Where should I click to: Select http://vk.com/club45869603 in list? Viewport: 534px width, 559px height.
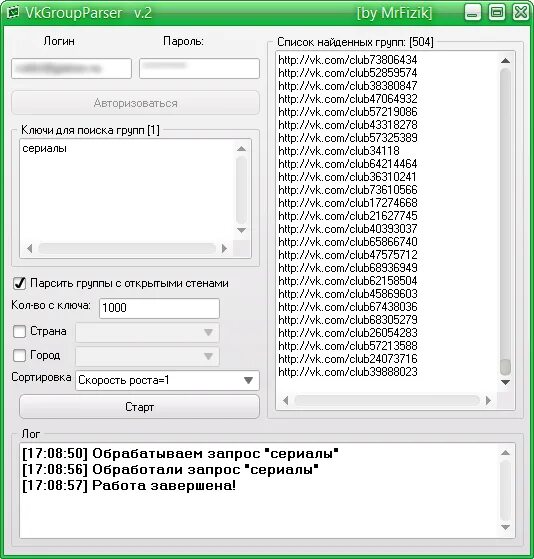click(348, 294)
